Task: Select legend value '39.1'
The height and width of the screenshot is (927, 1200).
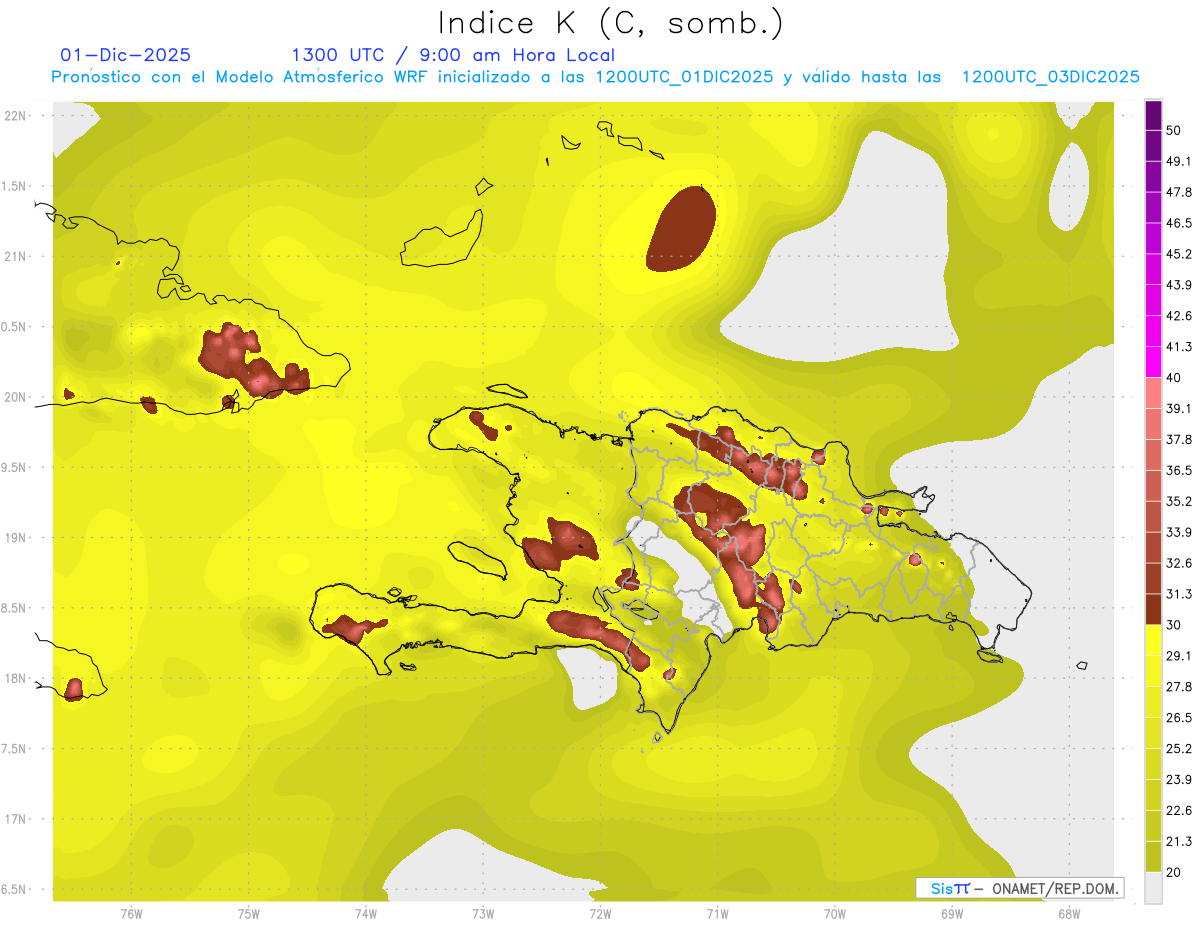Action: pyautogui.click(x=1178, y=409)
